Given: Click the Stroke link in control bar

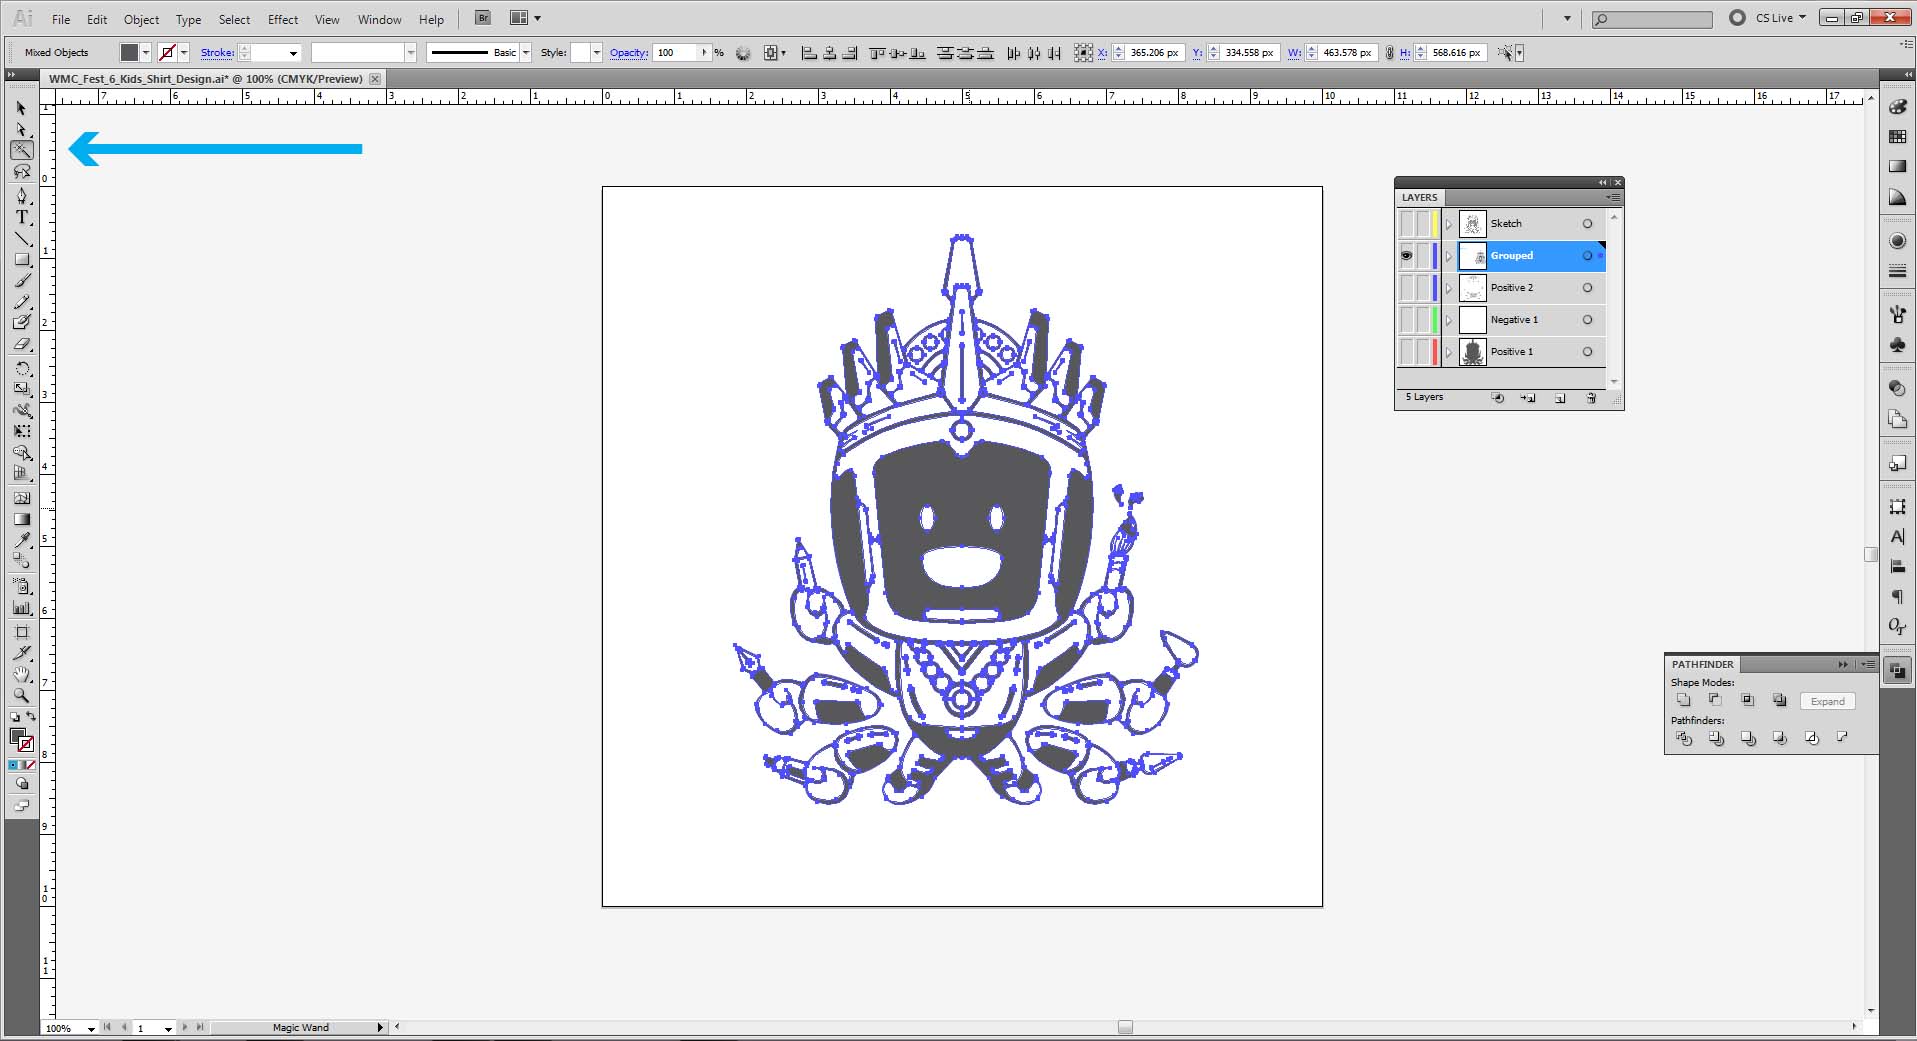Looking at the screenshot, I should point(217,53).
